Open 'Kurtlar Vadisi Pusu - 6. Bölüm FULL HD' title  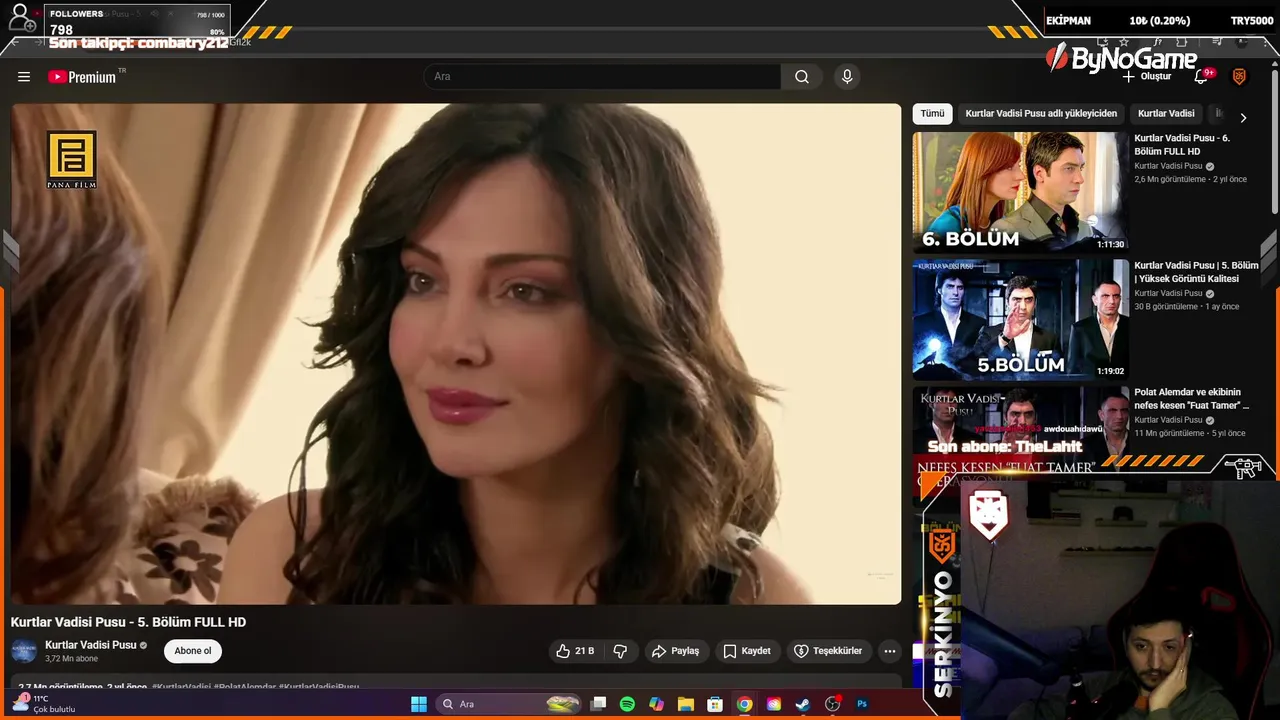pos(1182,145)
